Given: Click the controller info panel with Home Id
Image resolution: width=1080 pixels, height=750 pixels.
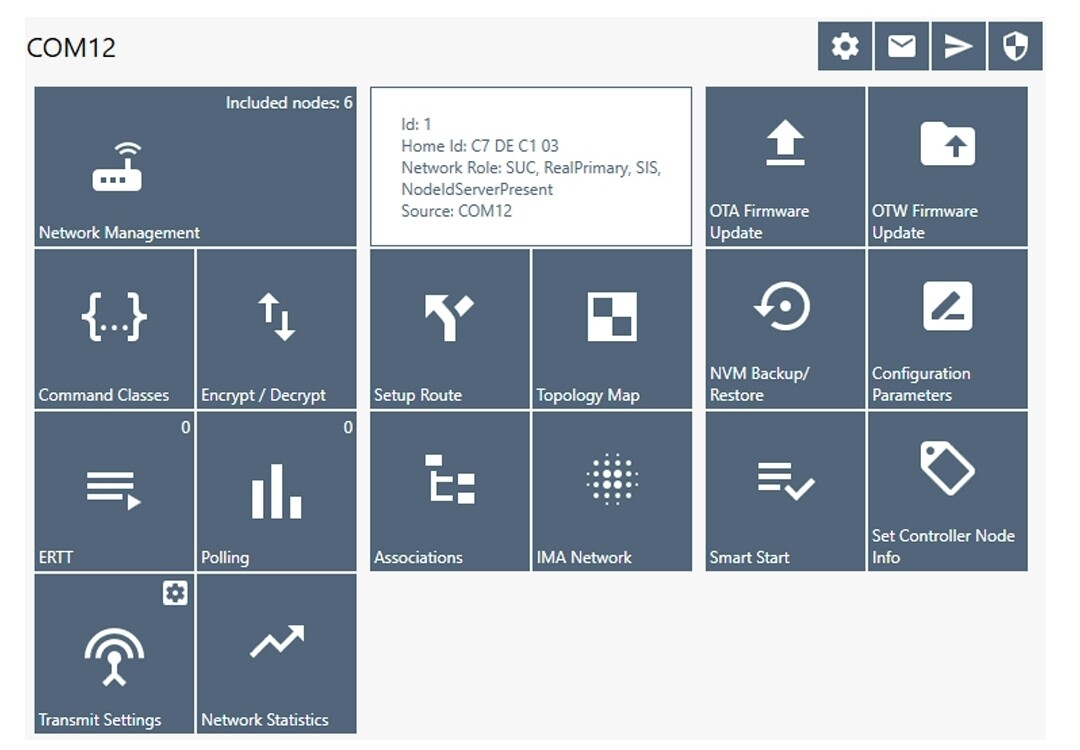Looking at the screenshot, I should tap(531, 166).
